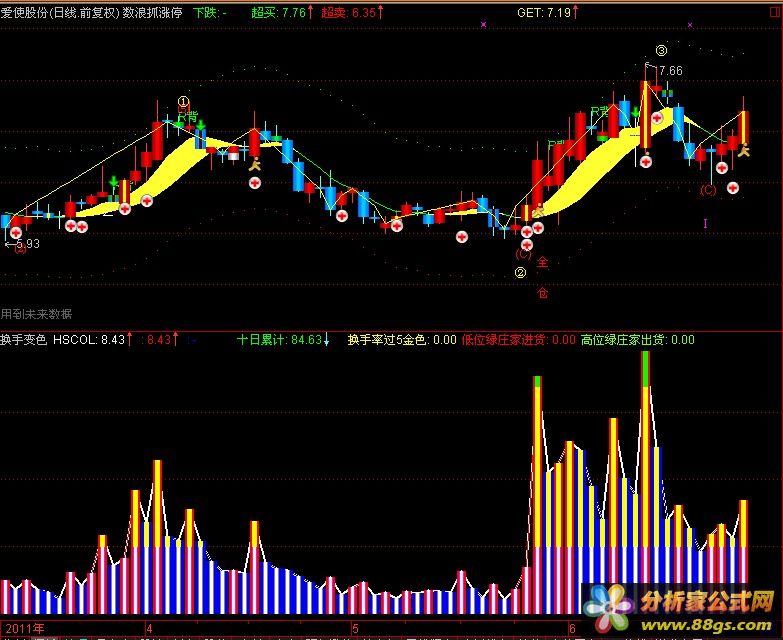The image size is (783, 640).
Task: Click the red 全 signal label
Action: pos(542,262)
